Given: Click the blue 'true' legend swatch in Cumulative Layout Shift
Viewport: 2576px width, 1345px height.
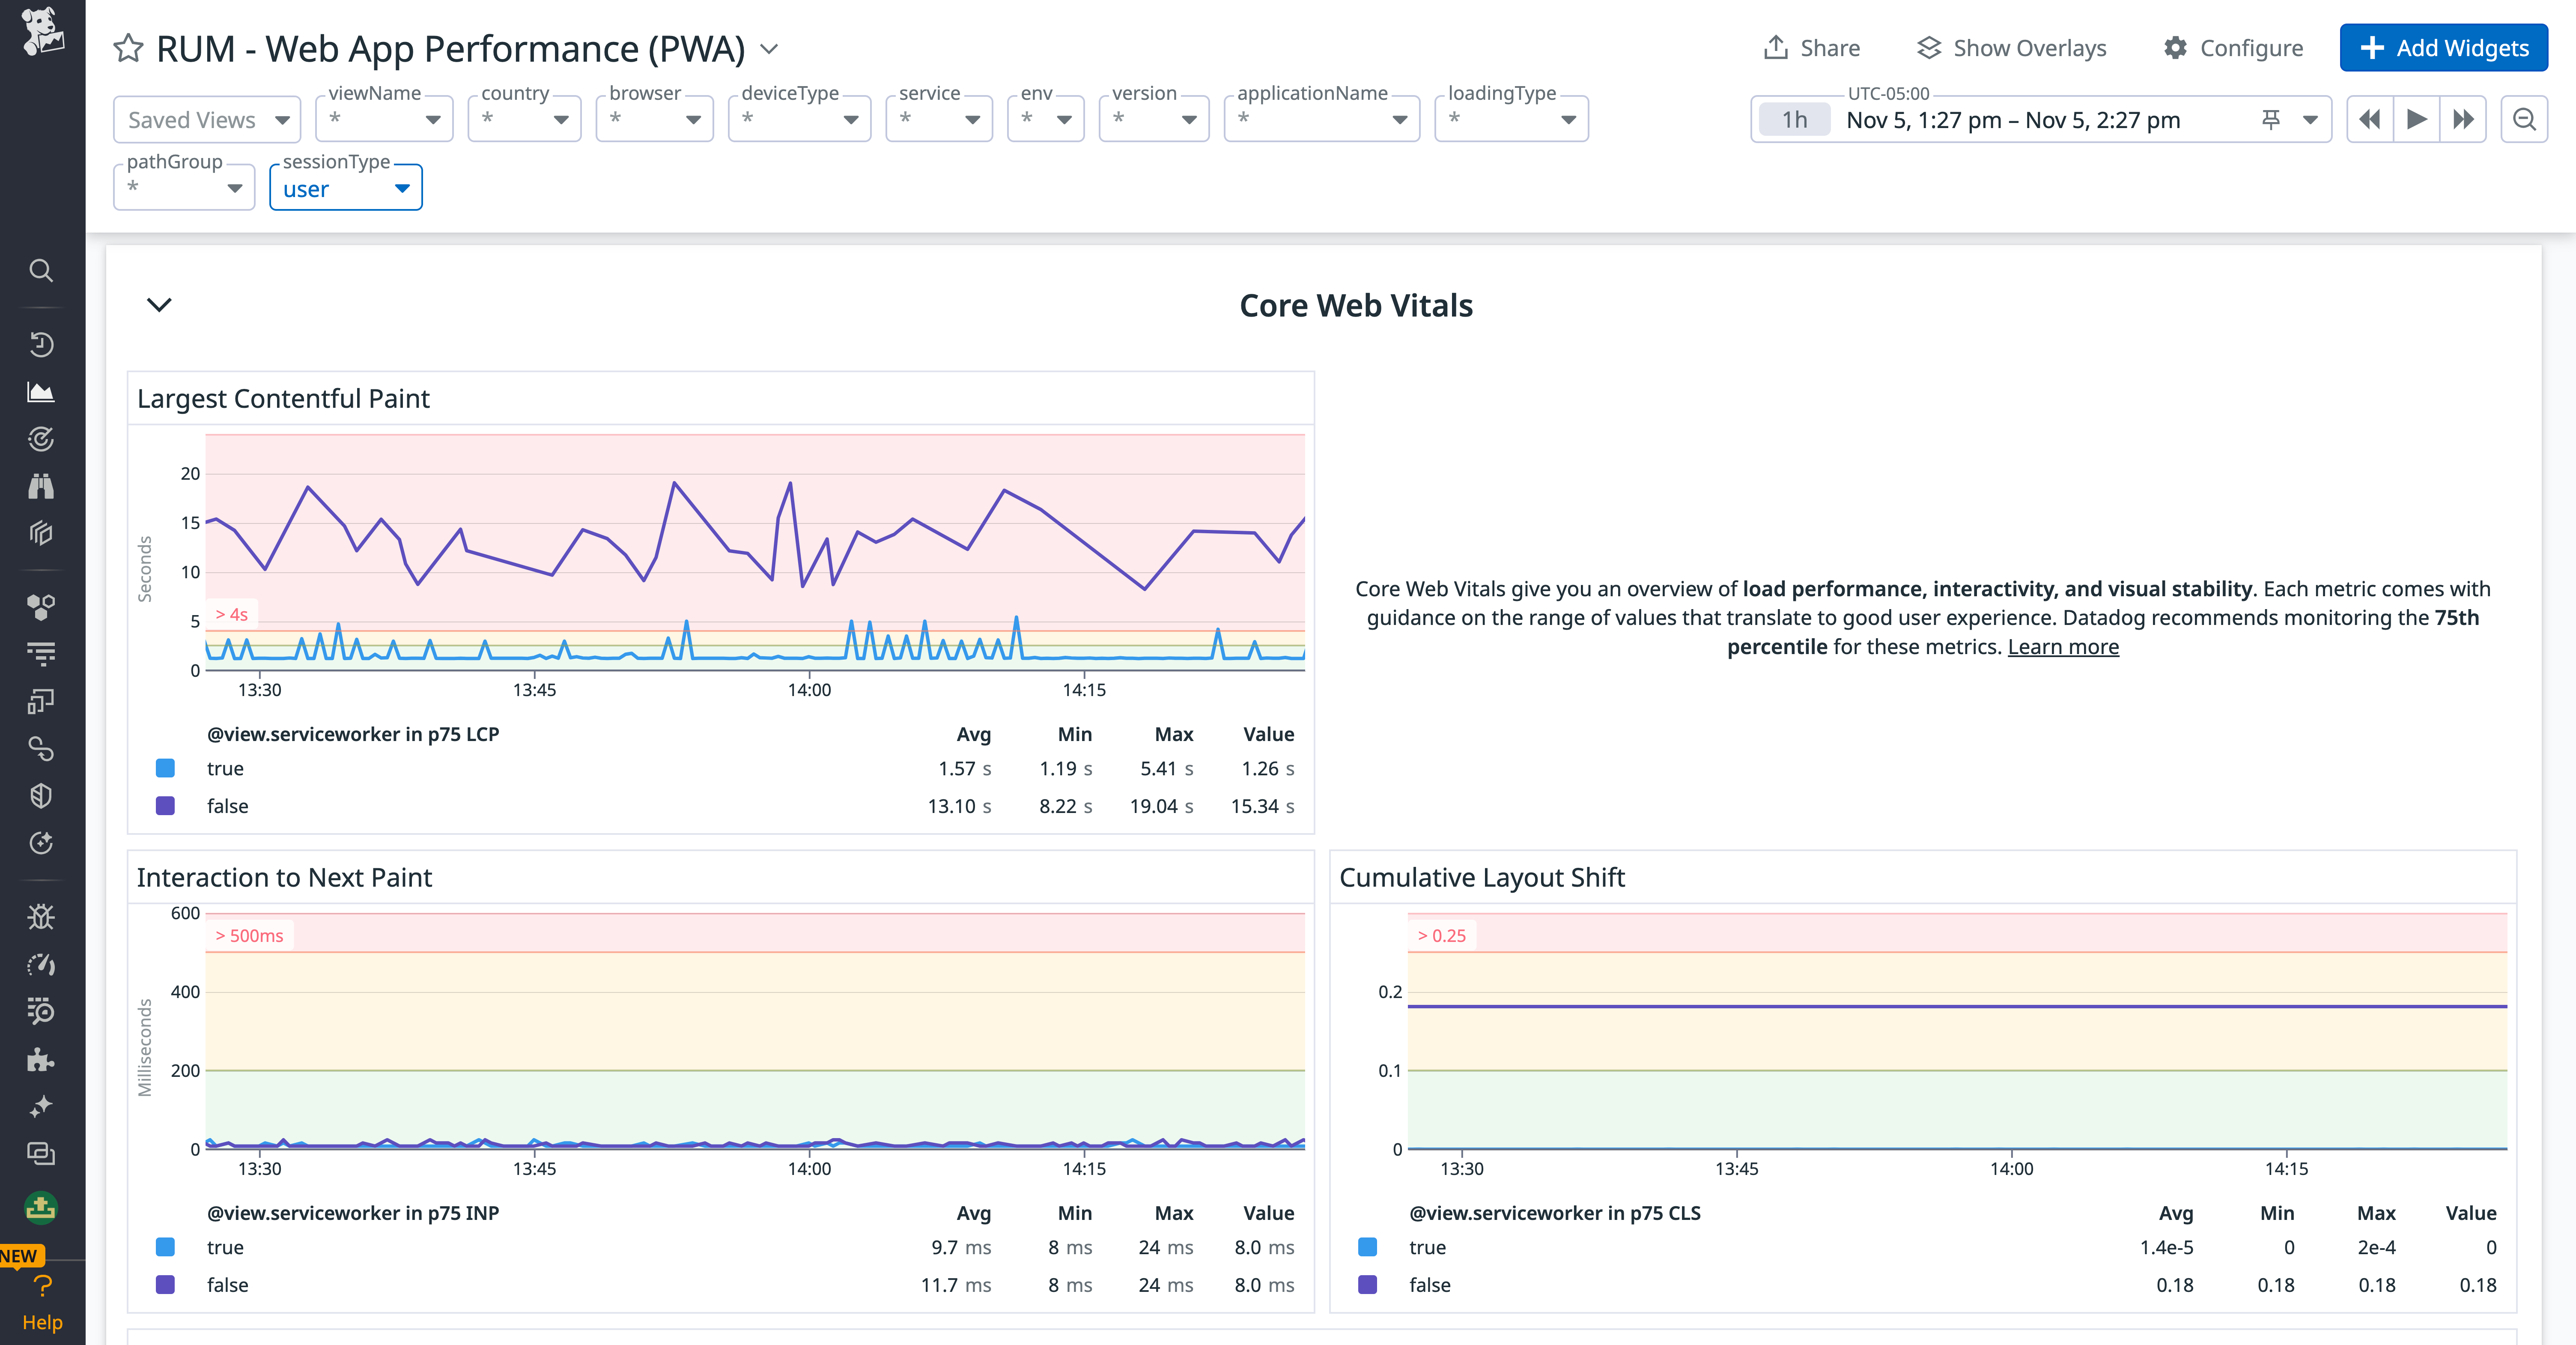Looking at the screenshot, I should 1366,1247.
